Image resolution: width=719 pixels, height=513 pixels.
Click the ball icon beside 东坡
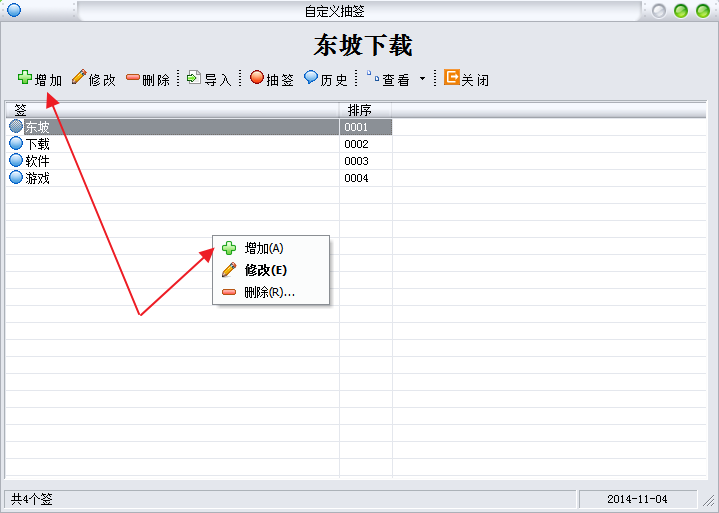click(x=16, y=126)
